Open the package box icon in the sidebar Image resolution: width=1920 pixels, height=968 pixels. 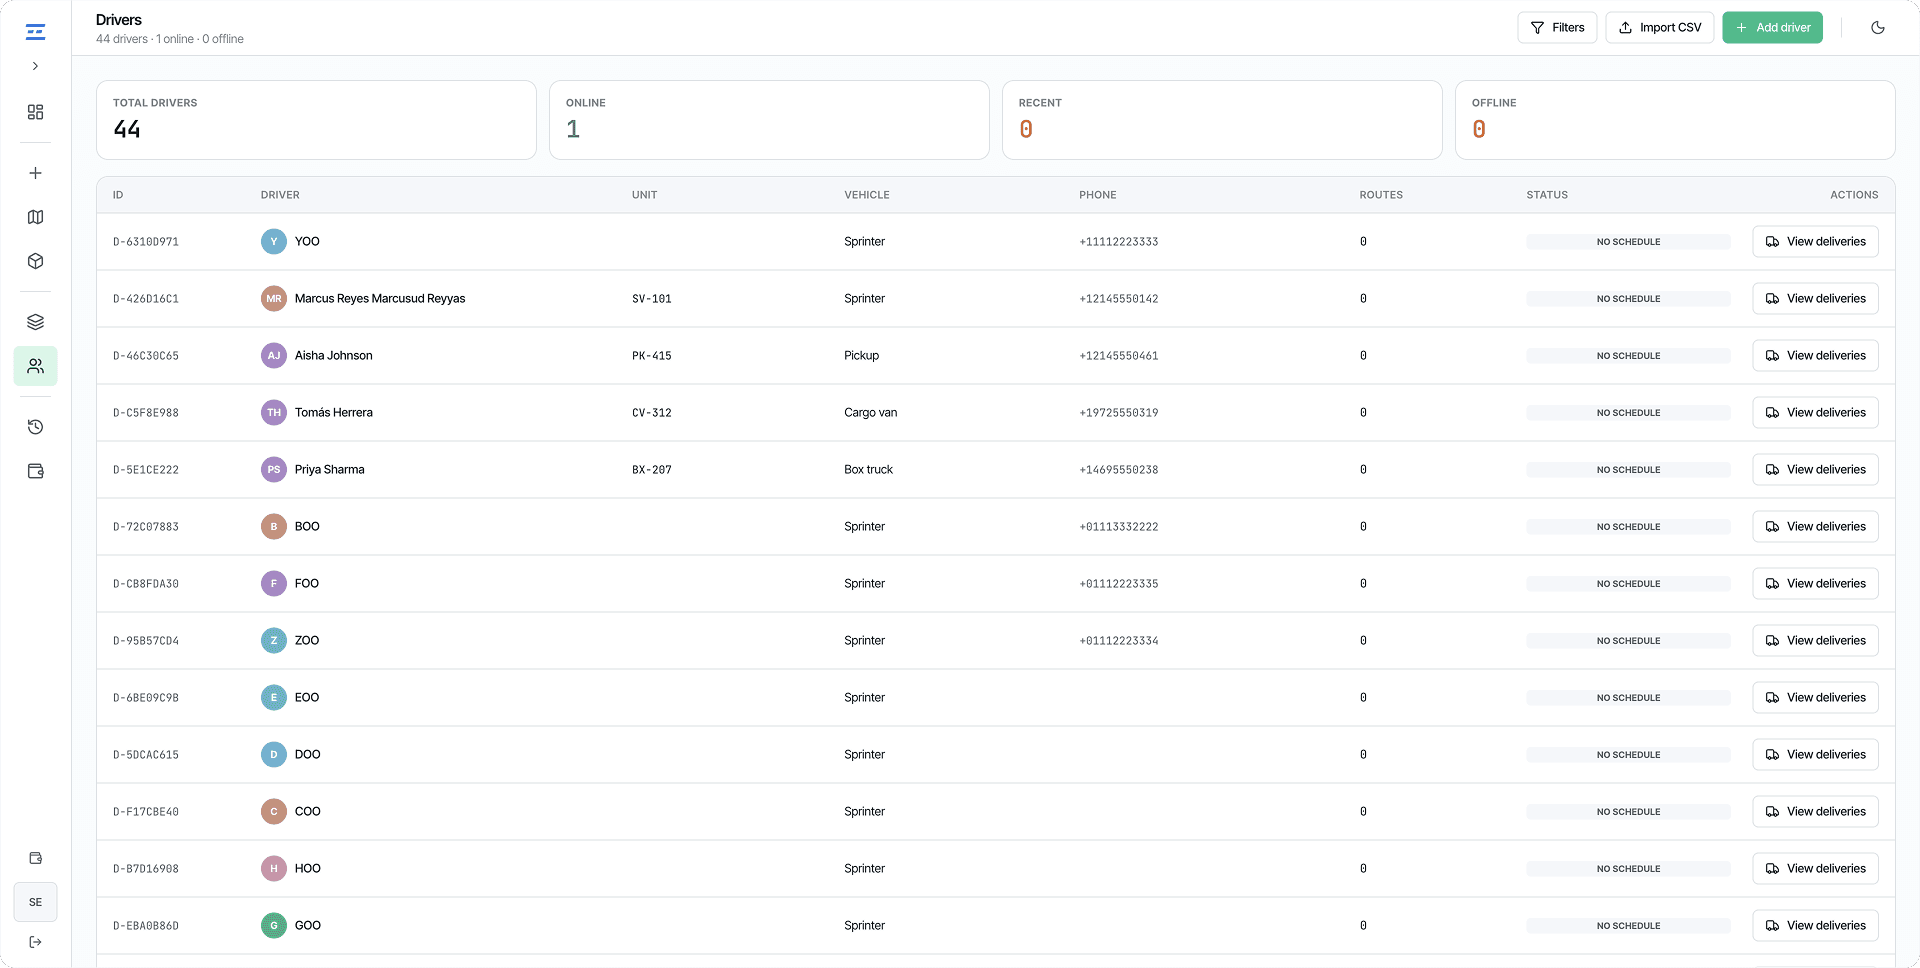[x=35, y=261]
